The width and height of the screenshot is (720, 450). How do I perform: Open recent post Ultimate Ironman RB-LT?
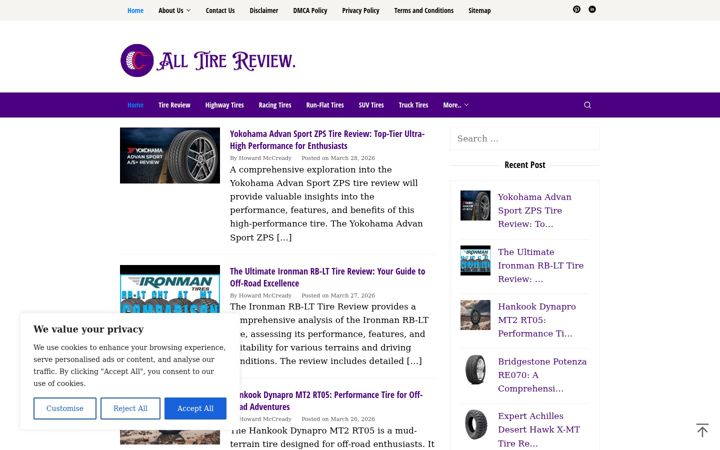[540, 265]
